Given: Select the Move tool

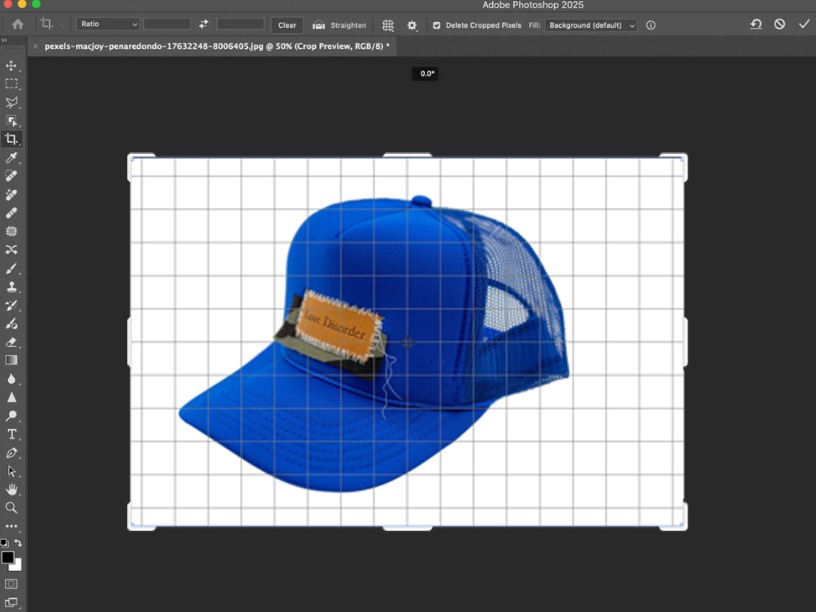Looking at the screenshot, I should pos(12,66).
